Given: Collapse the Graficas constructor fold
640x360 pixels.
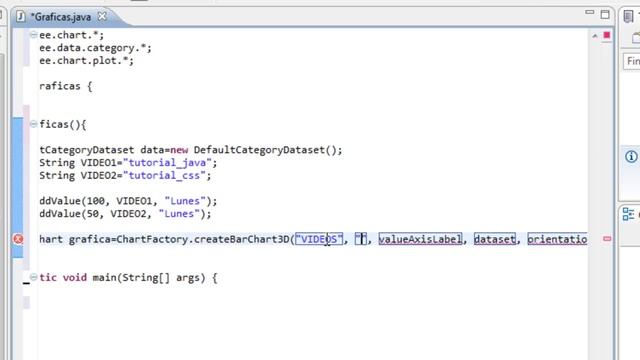Looking at the screenshot, I should [34, 124].
